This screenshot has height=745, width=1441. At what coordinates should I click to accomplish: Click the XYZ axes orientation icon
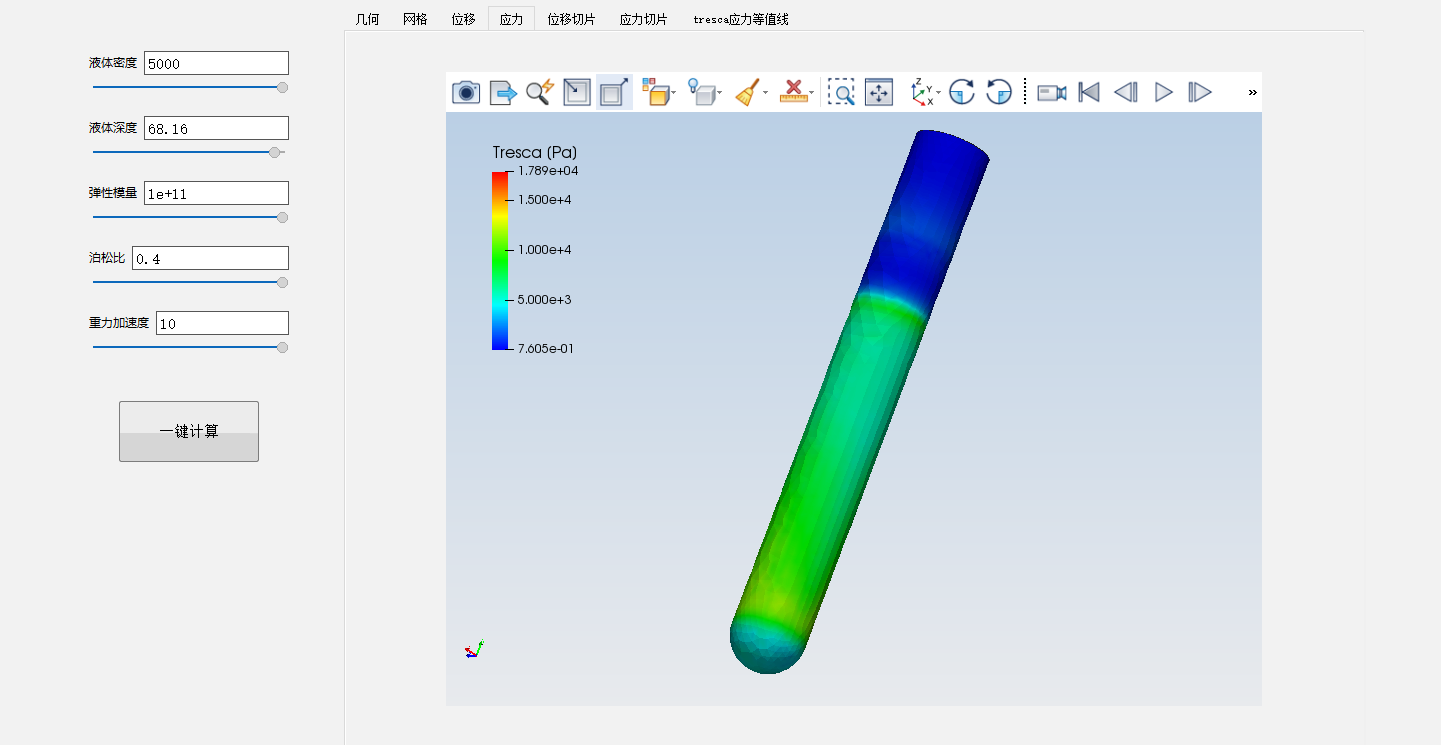point(922,92)
